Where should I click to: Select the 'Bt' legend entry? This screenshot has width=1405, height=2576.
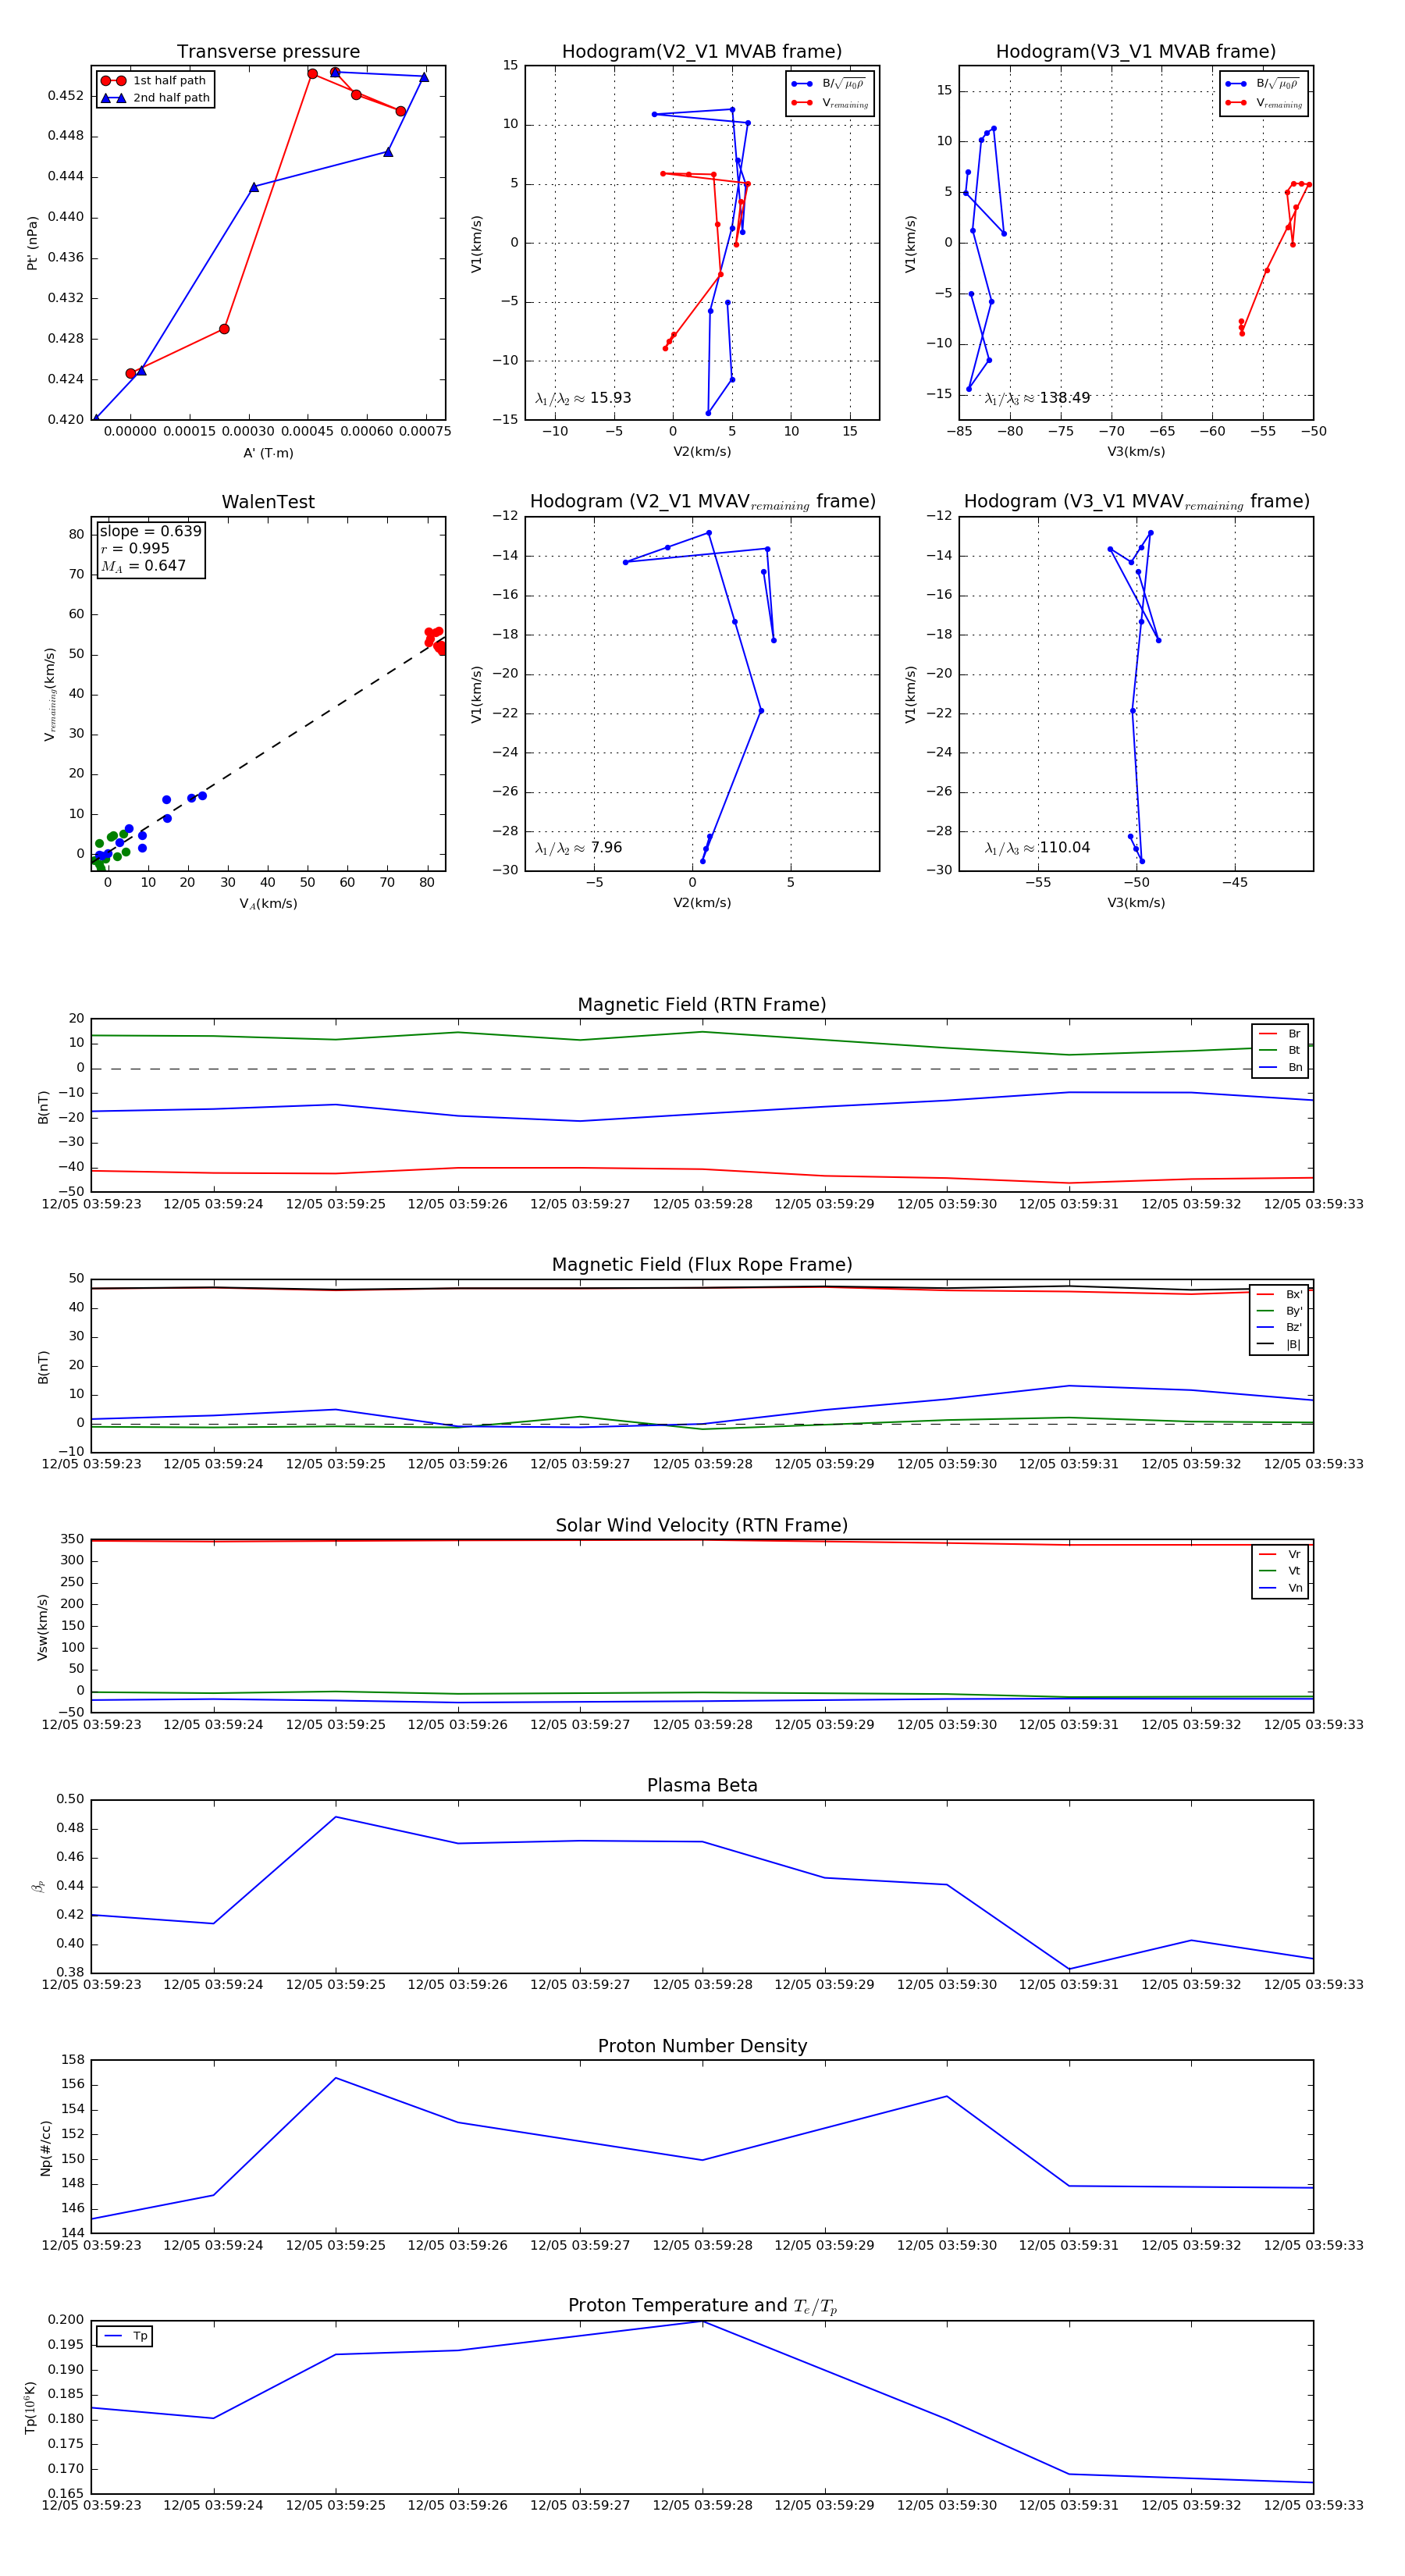click(x=1280, y=1051)
